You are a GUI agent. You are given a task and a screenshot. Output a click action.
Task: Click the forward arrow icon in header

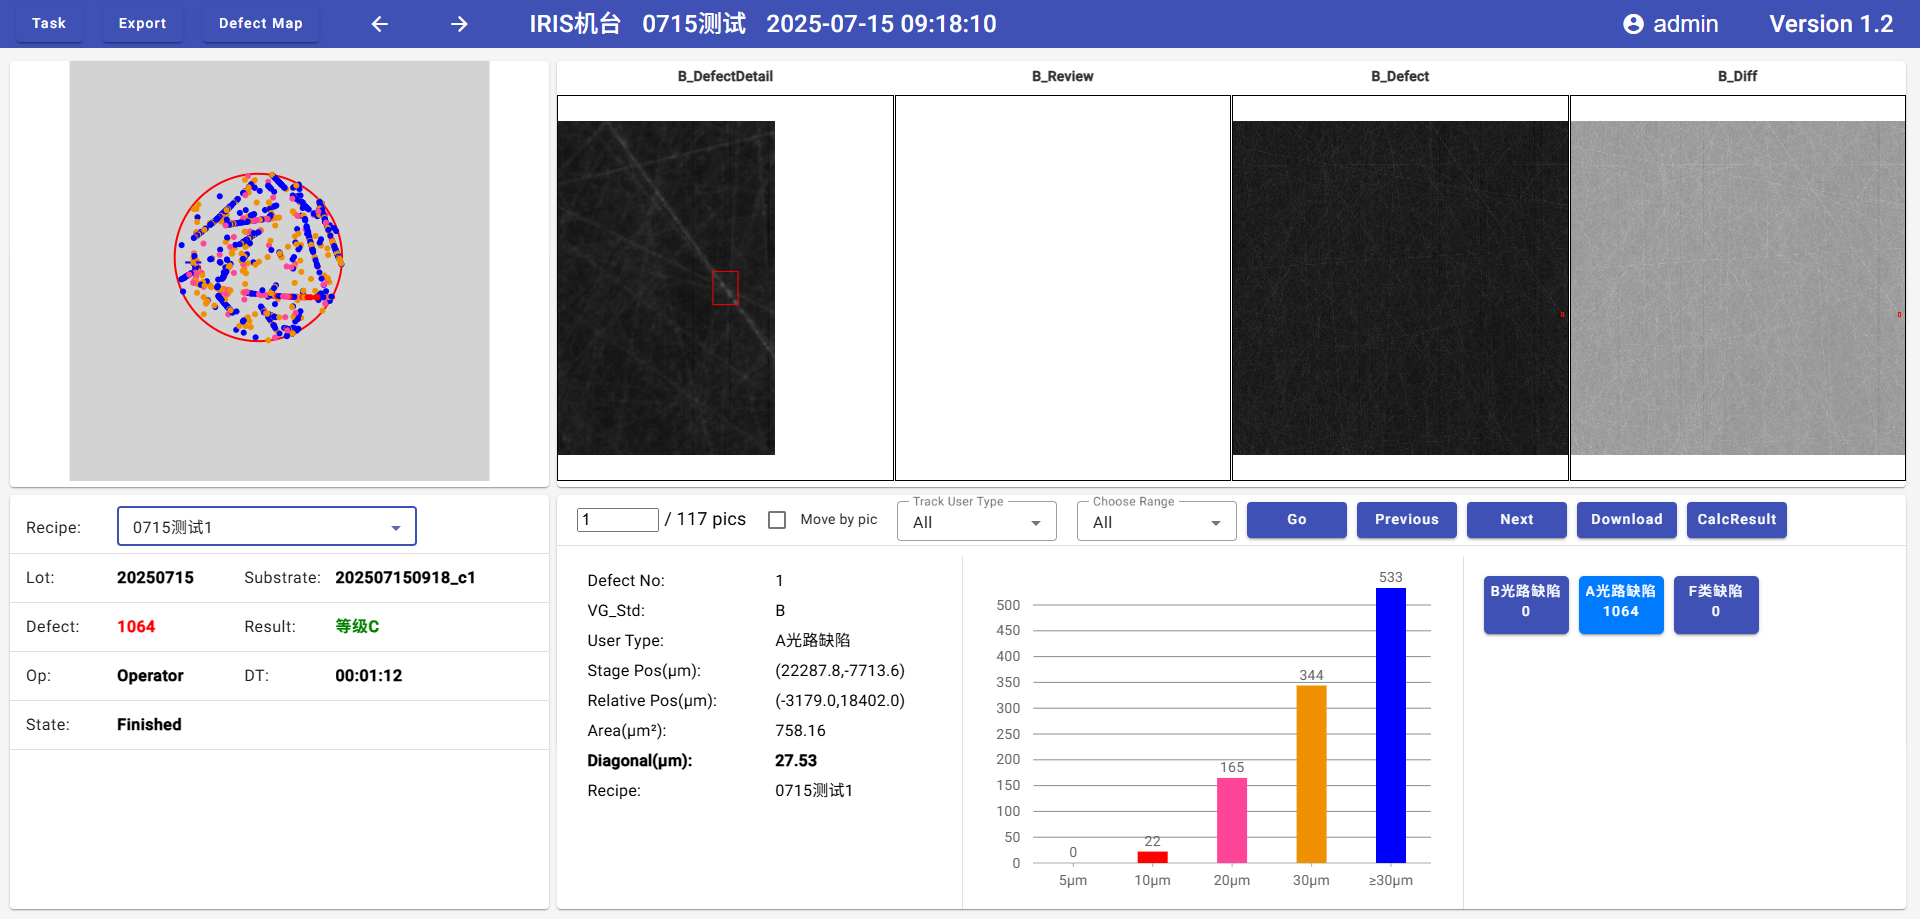(x=459, y=24)
